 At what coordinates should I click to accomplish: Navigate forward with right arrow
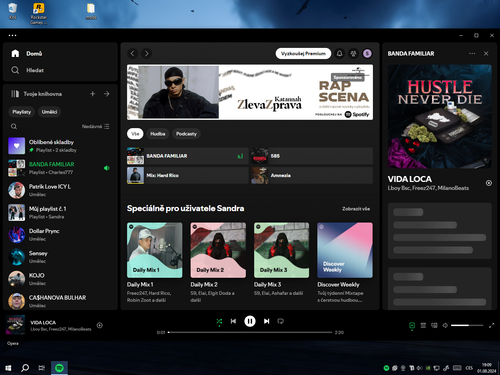[x=146, y=54]
